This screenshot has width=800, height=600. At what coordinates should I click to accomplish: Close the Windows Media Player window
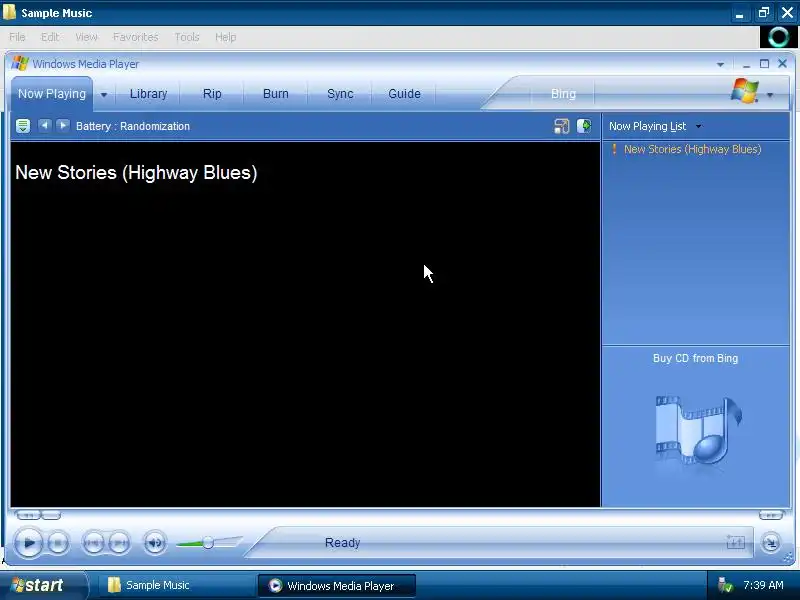782,63
